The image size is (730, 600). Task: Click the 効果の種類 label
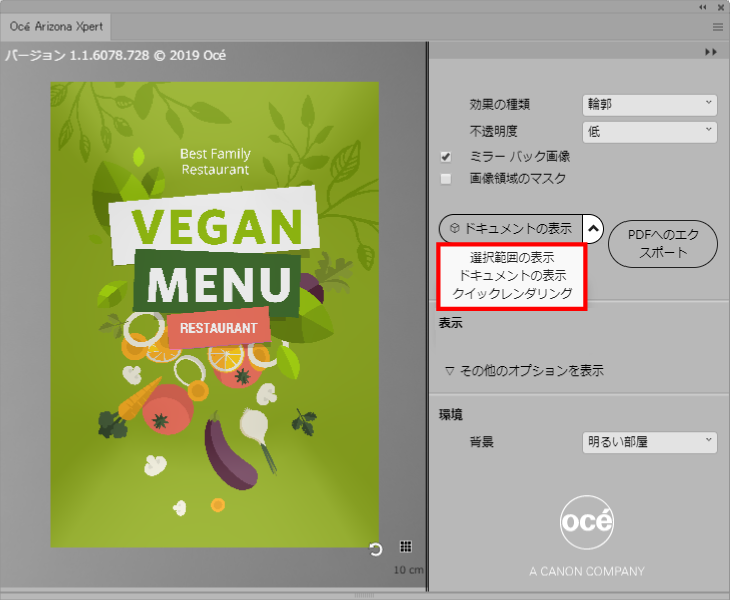coord(500,105)
